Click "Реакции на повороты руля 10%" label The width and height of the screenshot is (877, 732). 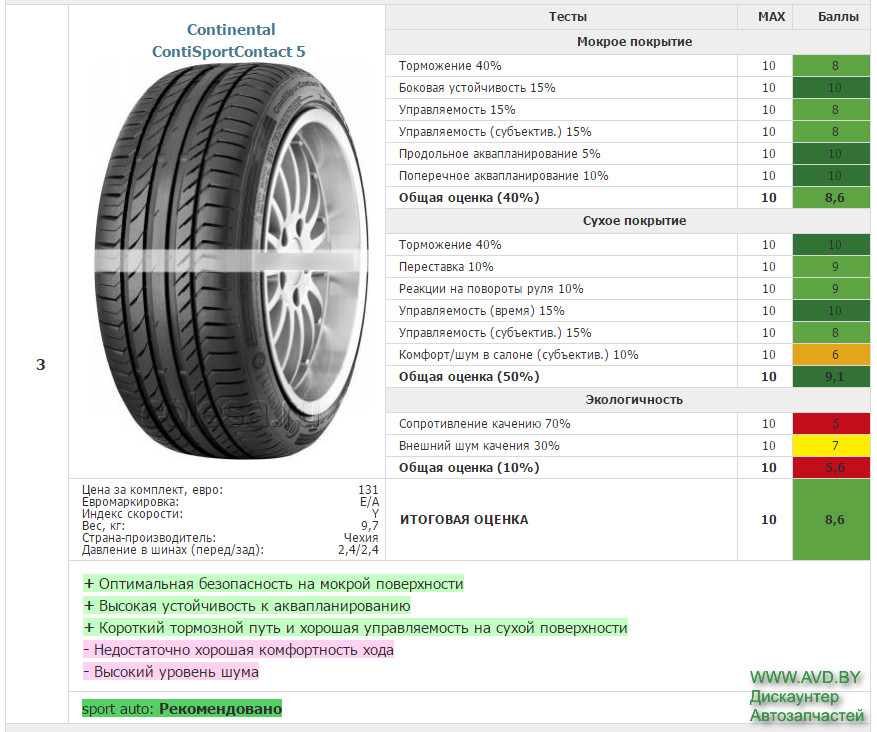click(491, 289)
